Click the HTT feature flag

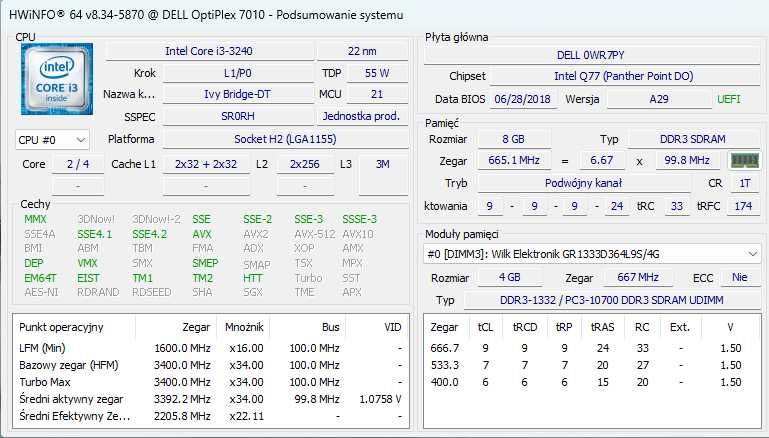[253, 278]
